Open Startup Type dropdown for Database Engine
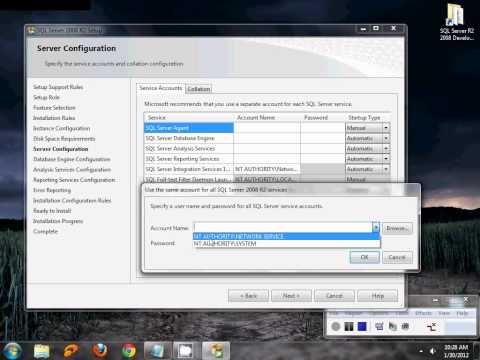 coord(386,138)
